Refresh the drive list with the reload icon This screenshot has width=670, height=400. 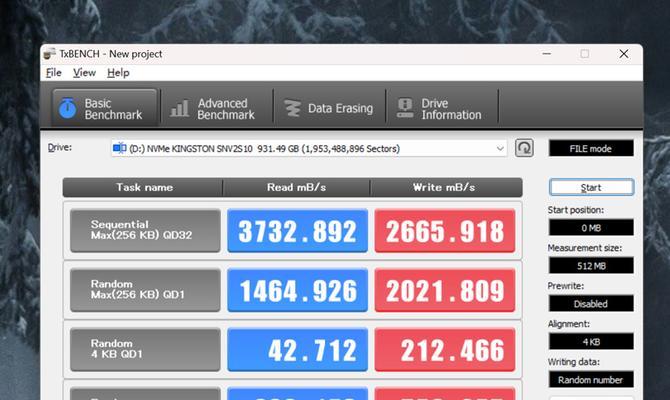(524, 148)
